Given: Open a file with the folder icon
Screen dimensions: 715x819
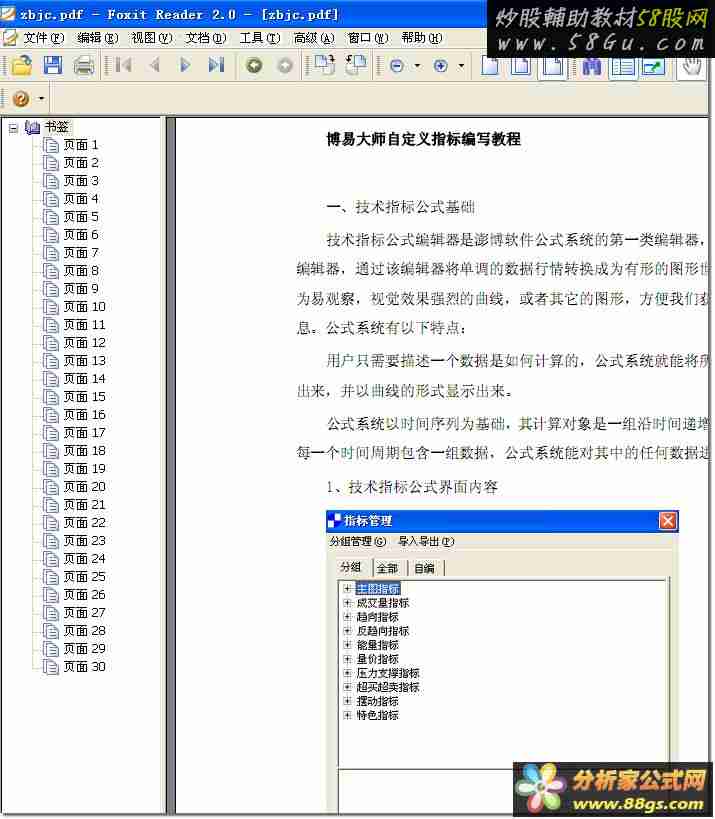Looking at the screenshot, I should point(21,66).
